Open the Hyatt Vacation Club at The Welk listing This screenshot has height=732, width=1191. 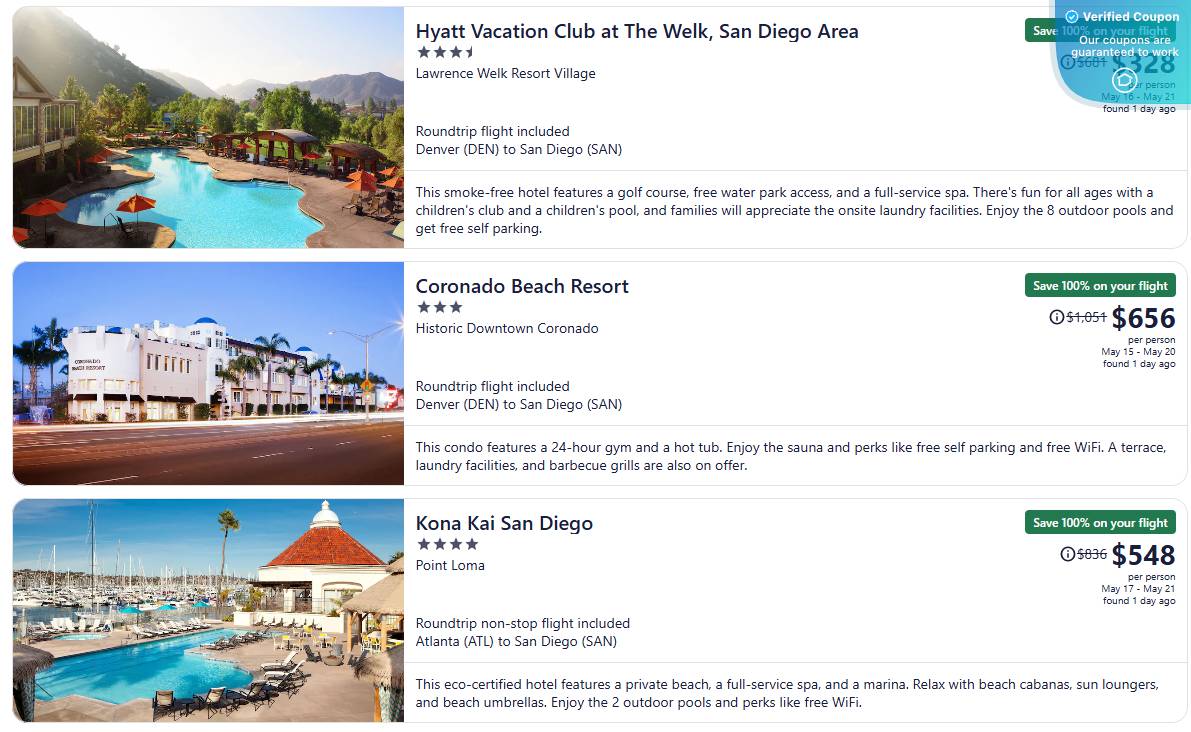pyautogui.click(x=637, y=31)
